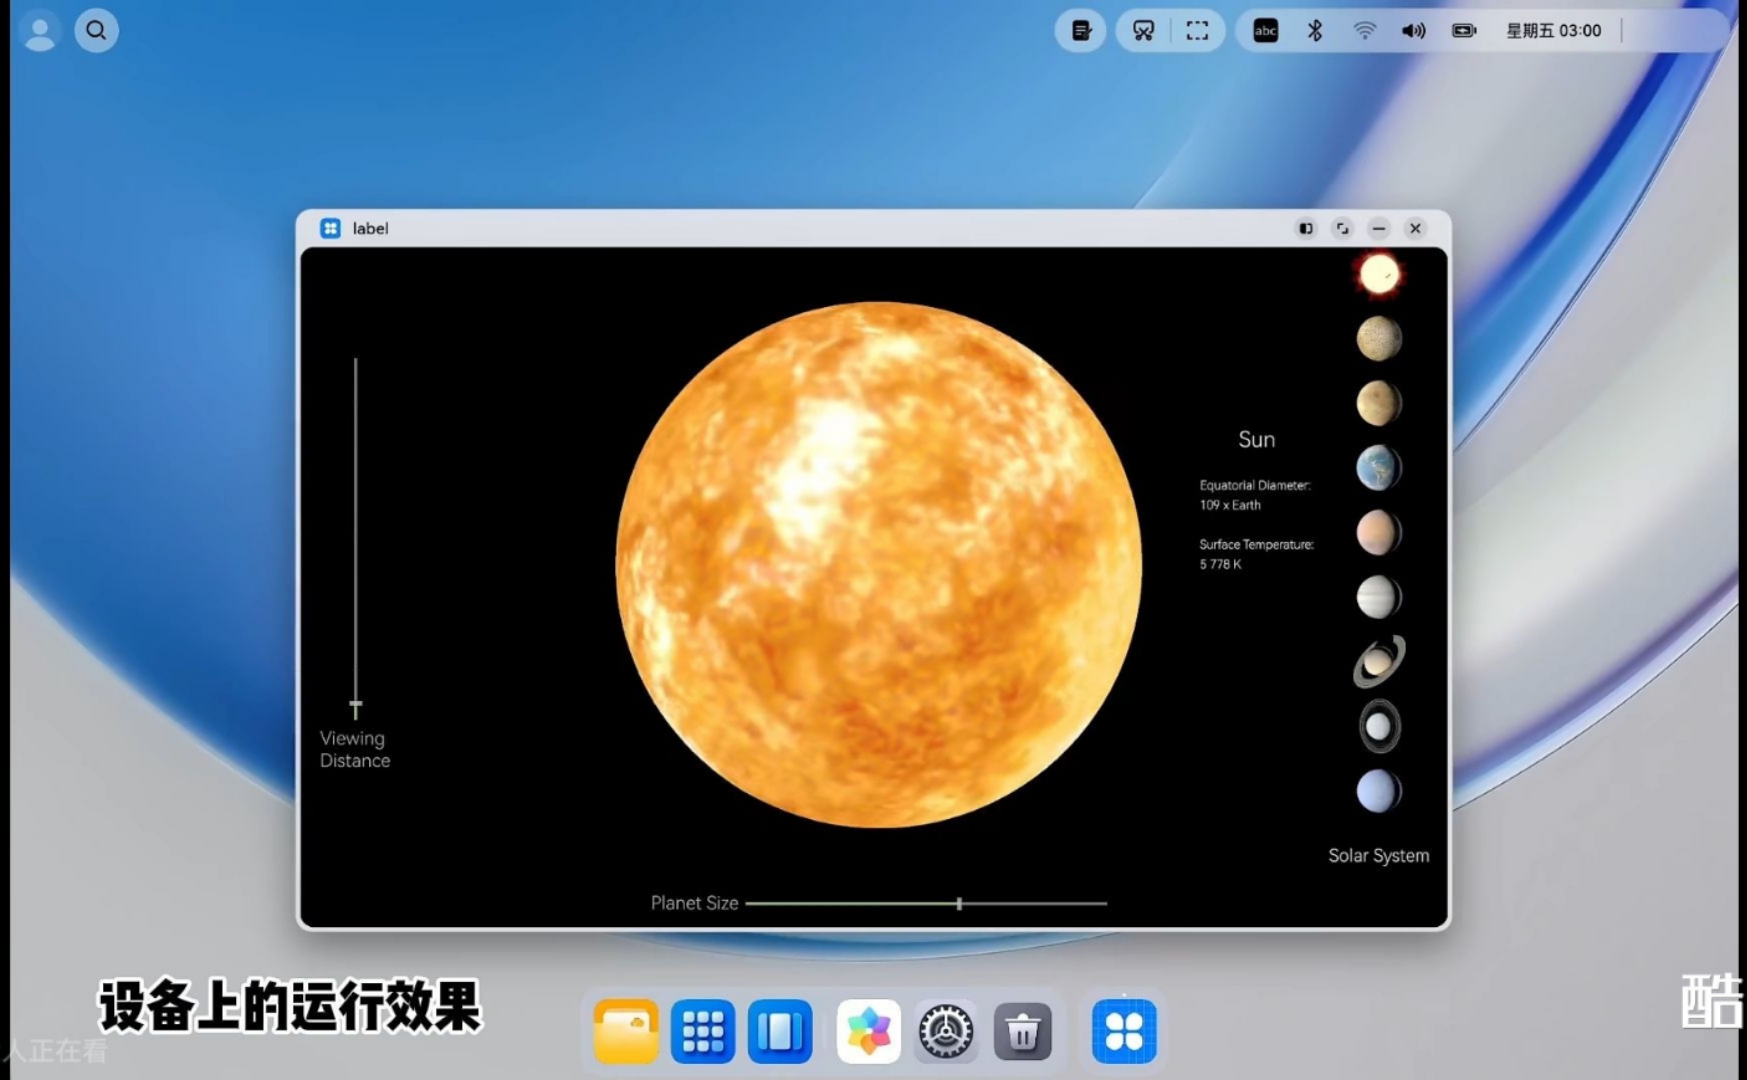Click the running solar system app dock icon

[1124, 1030]
